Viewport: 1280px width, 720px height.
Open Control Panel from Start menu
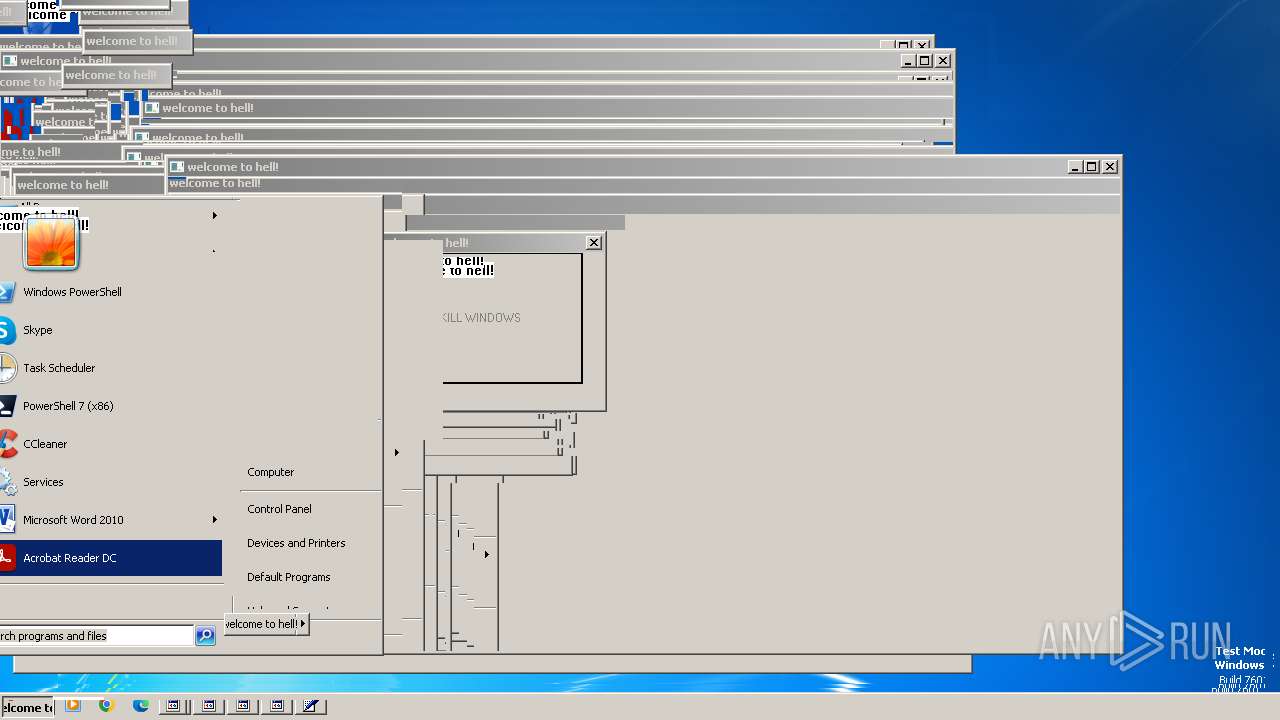pyautogui.click(x=280, y=509)
